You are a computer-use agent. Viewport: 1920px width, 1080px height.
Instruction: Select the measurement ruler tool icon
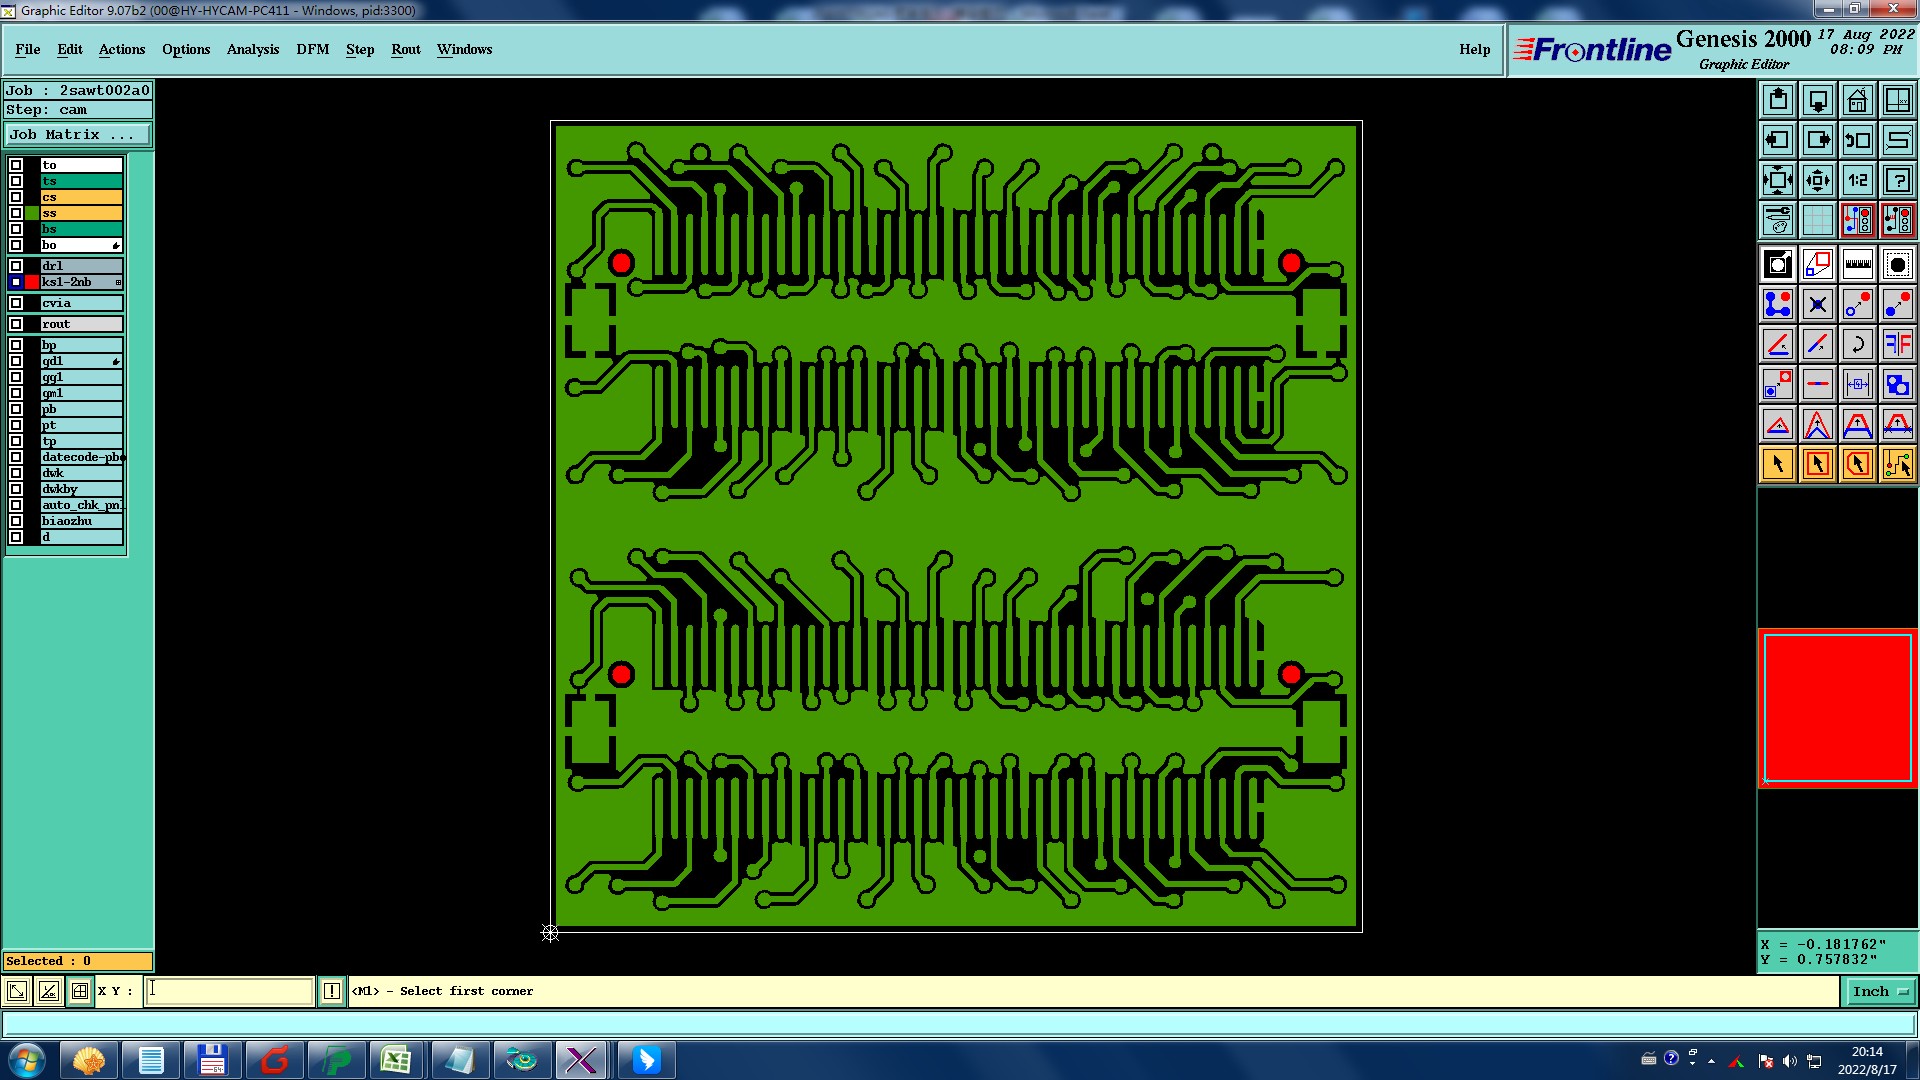[x=1857, y=265]
